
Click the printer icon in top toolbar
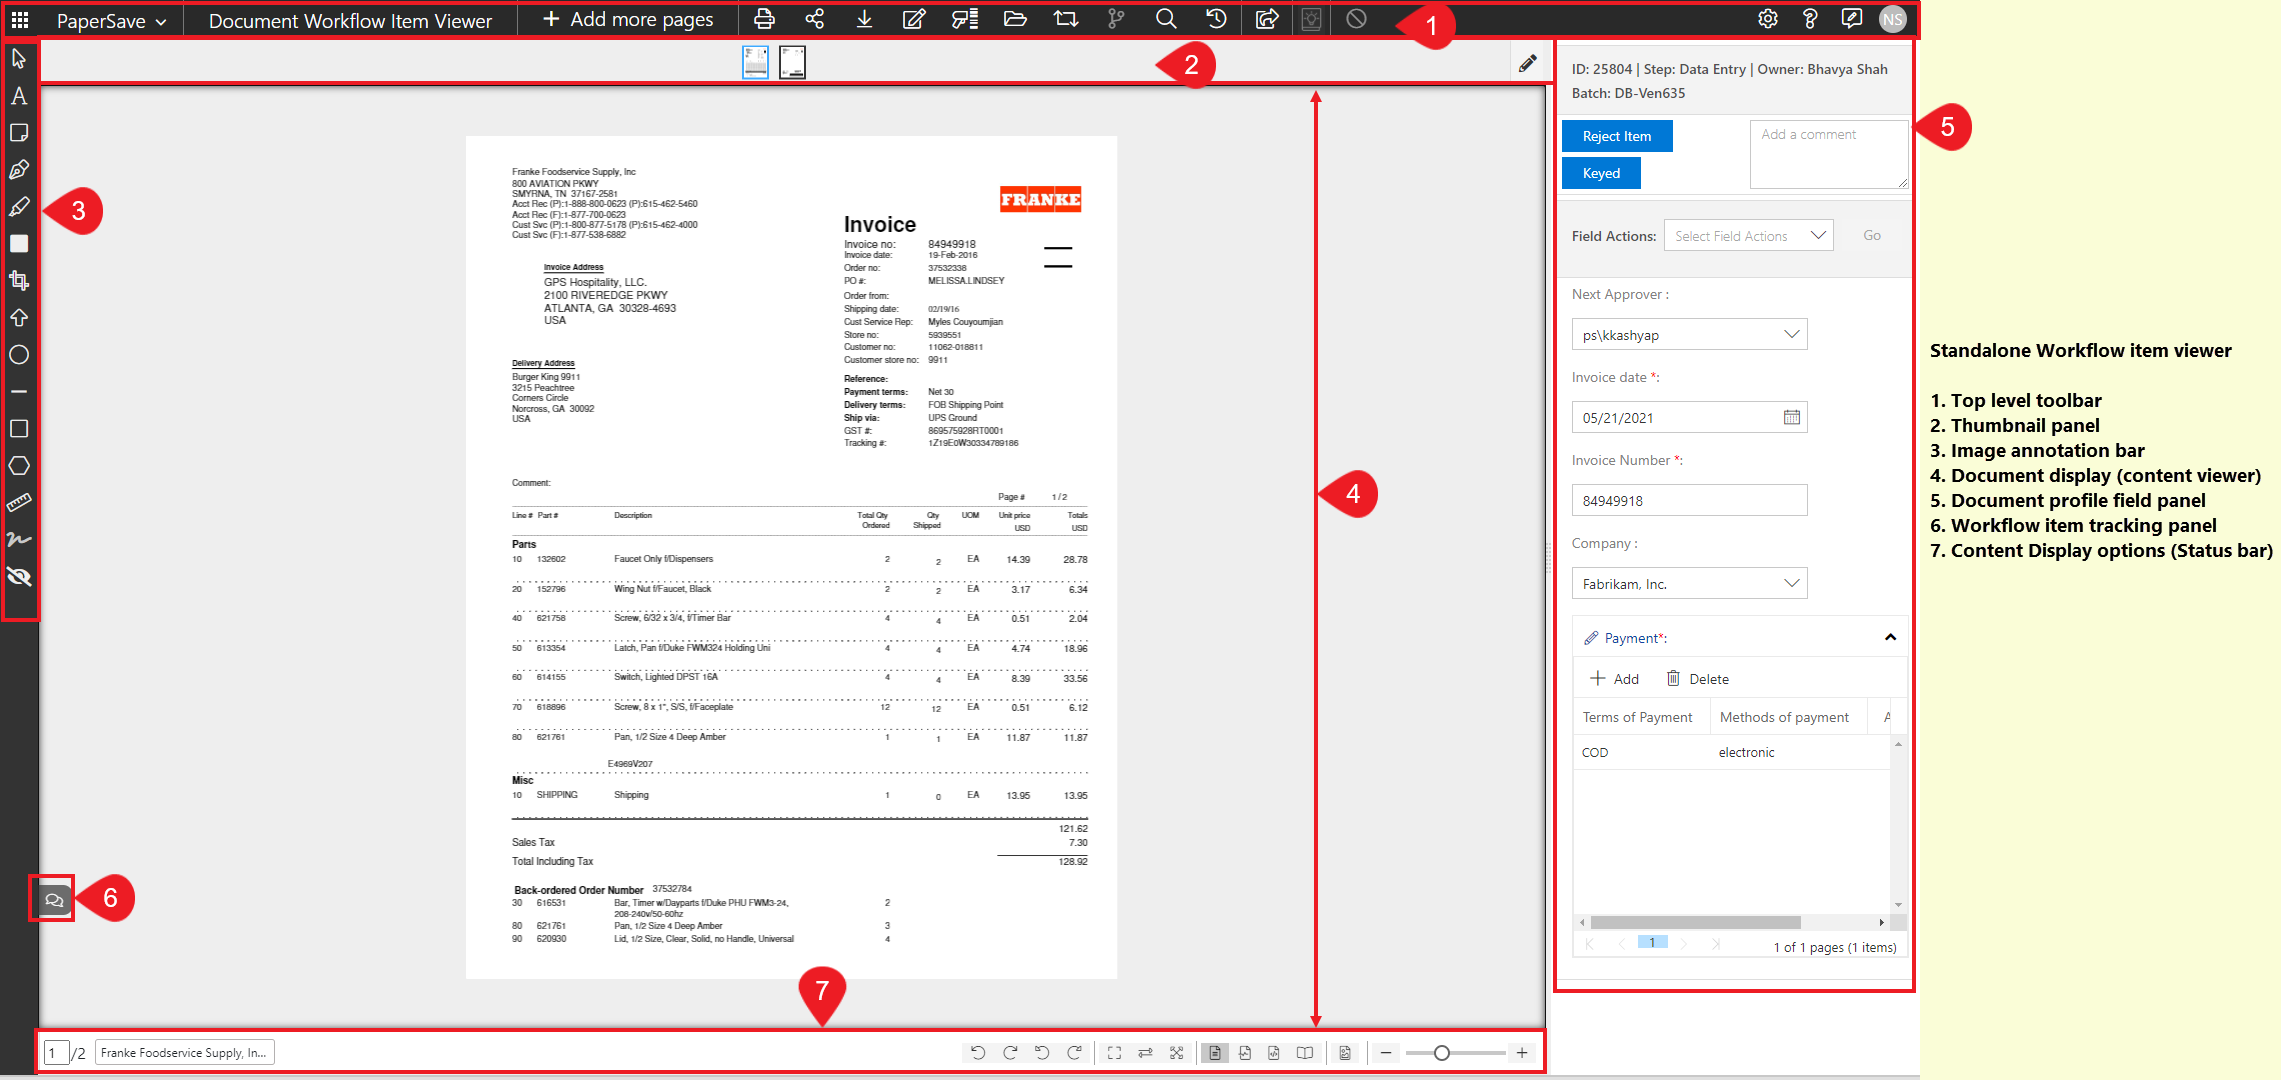tap(764, 19)
